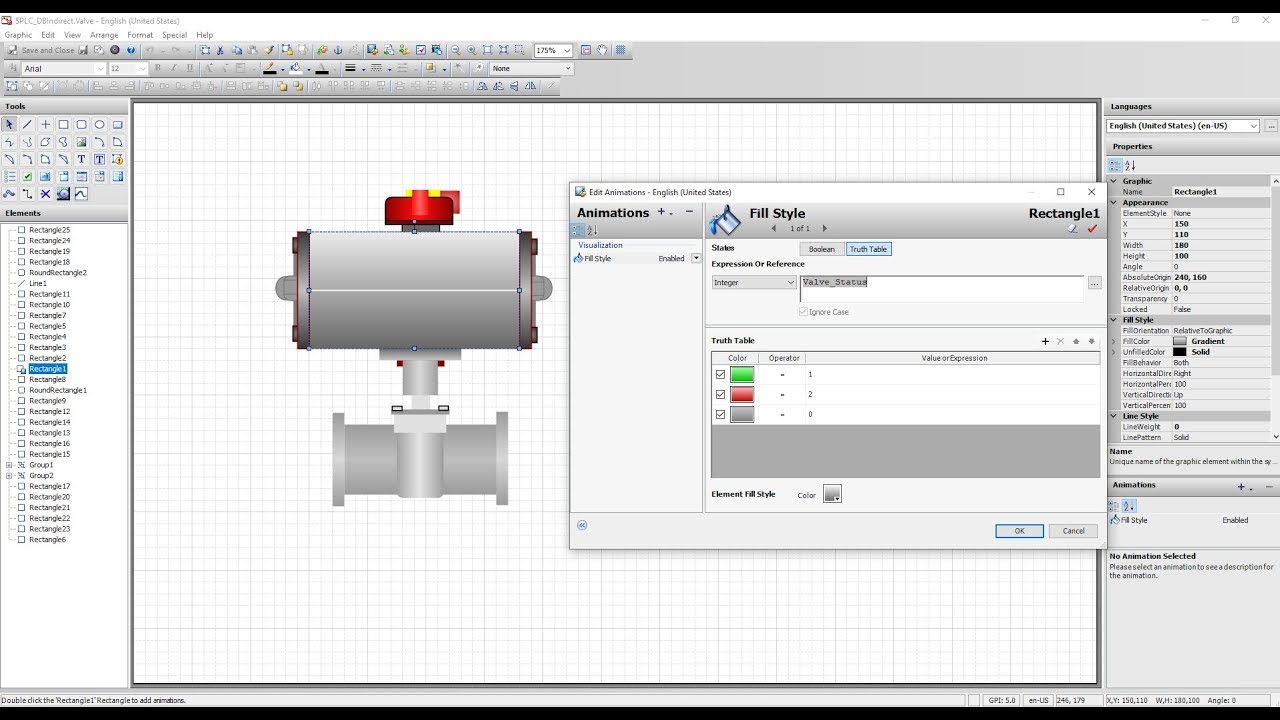The width and height of the screenshot is (1280, 720).
Task: Select the Line drawing tool
Action: point(27,125)
